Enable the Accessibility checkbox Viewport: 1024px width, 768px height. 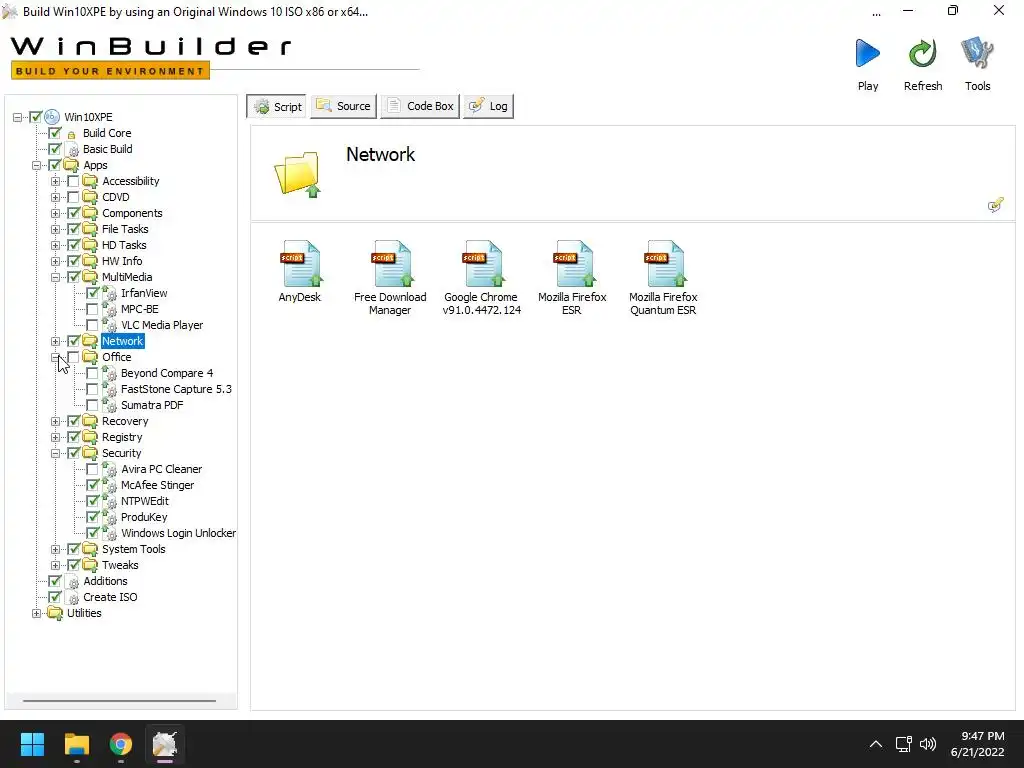[x=73, y=181]
